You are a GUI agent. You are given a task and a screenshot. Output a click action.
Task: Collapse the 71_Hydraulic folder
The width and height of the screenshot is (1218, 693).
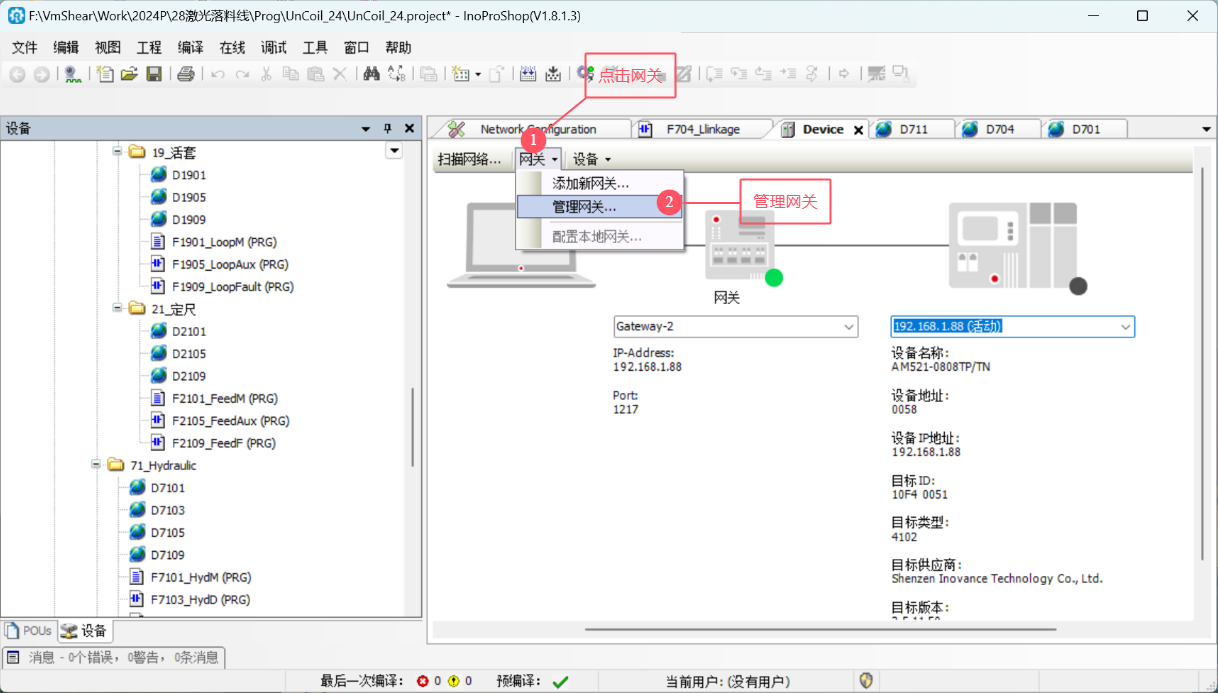[x=96, y=465]
